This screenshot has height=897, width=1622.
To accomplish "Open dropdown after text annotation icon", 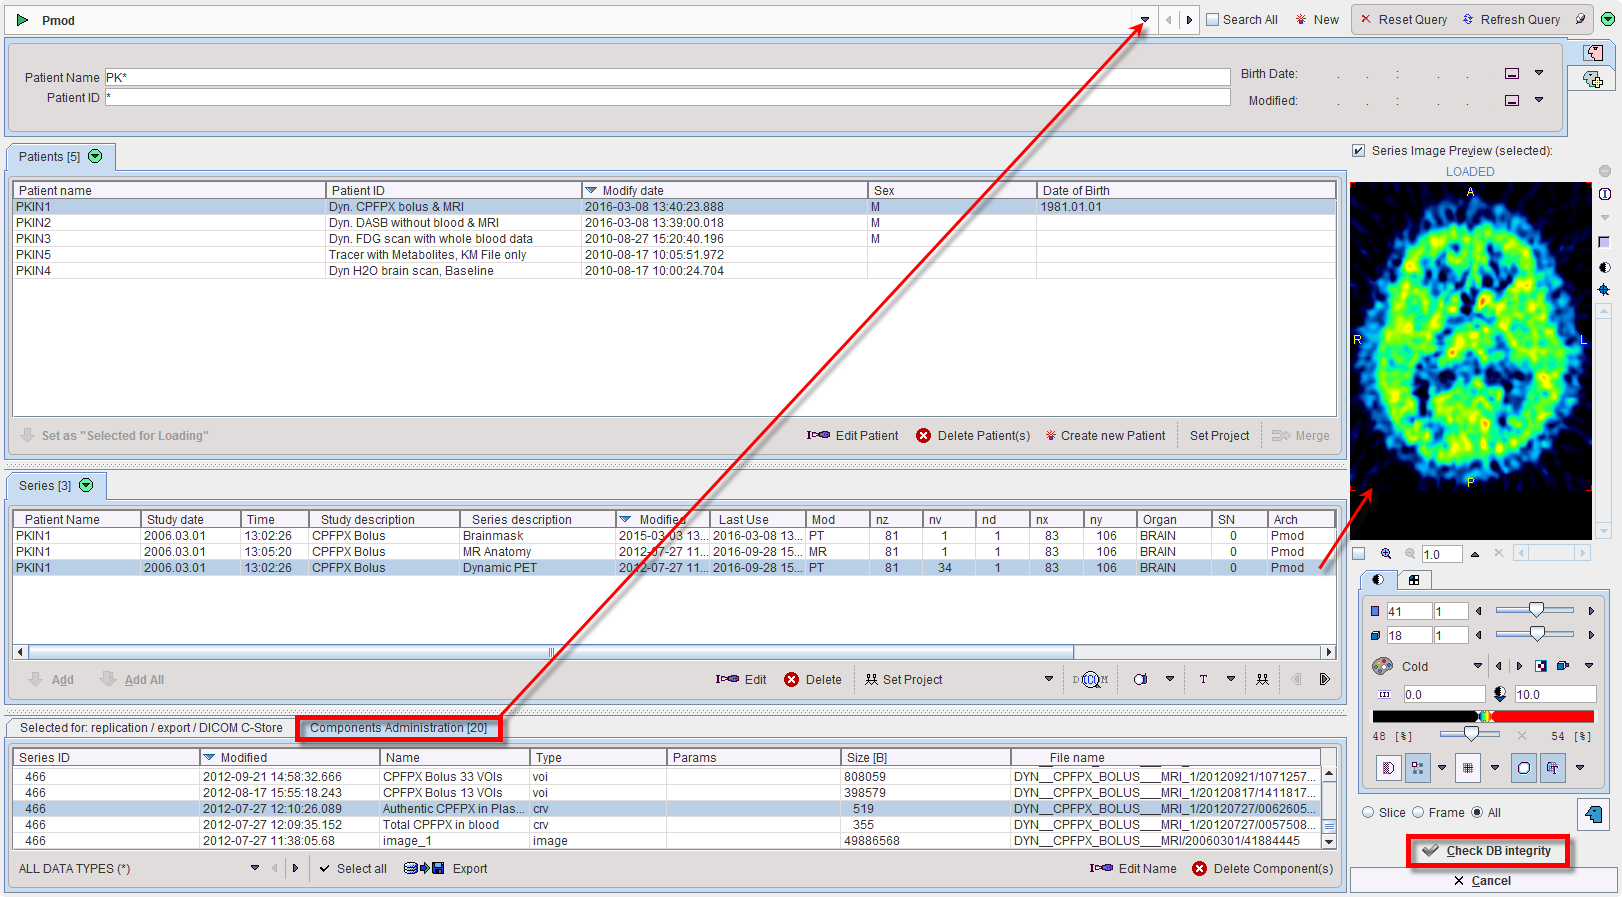I will (x=1580, y=768).
